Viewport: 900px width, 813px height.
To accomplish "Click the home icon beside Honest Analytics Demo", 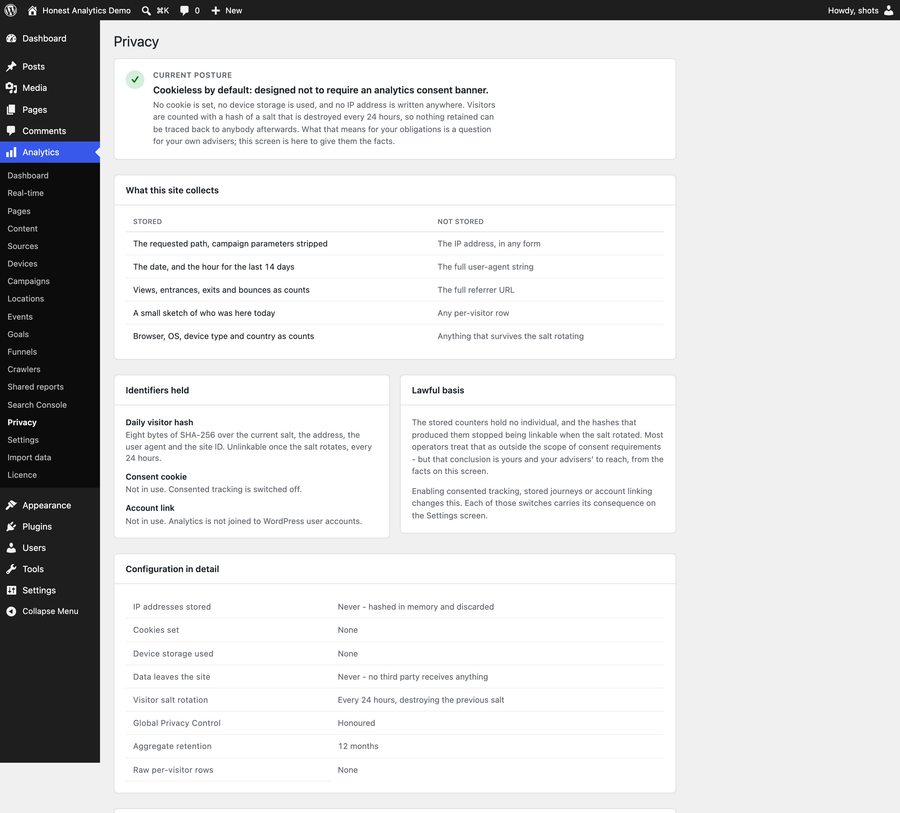I will point(32,10).
